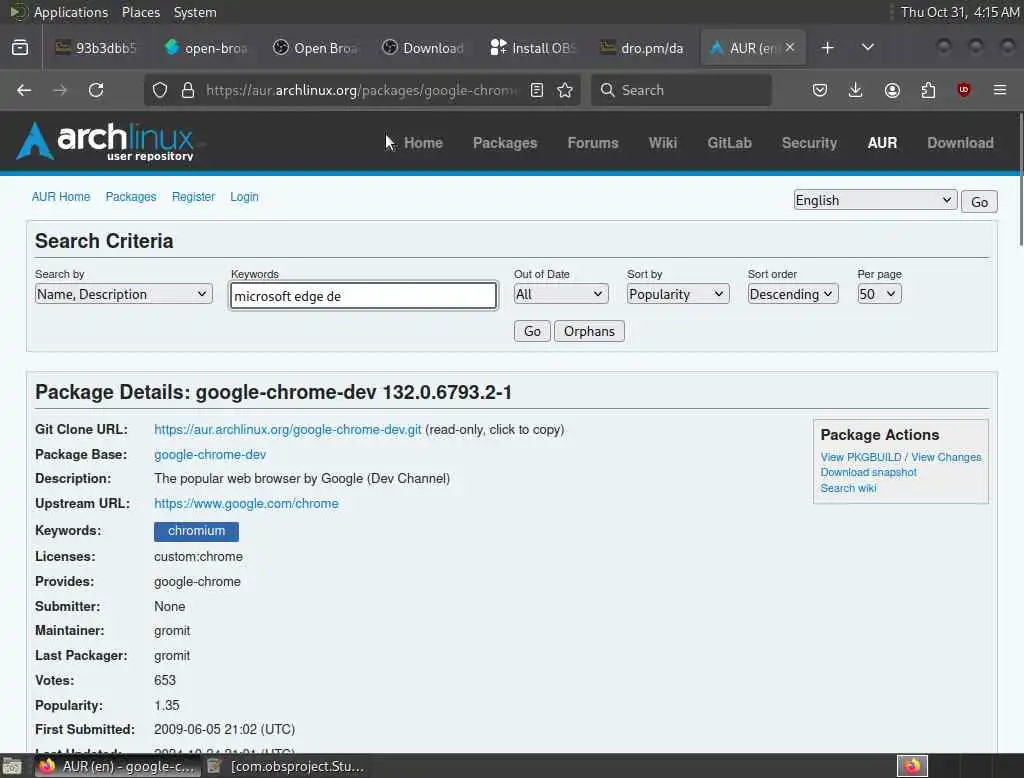1024x778 pixels.
Task: Open the System menu
Action: [x=195, y=12]
